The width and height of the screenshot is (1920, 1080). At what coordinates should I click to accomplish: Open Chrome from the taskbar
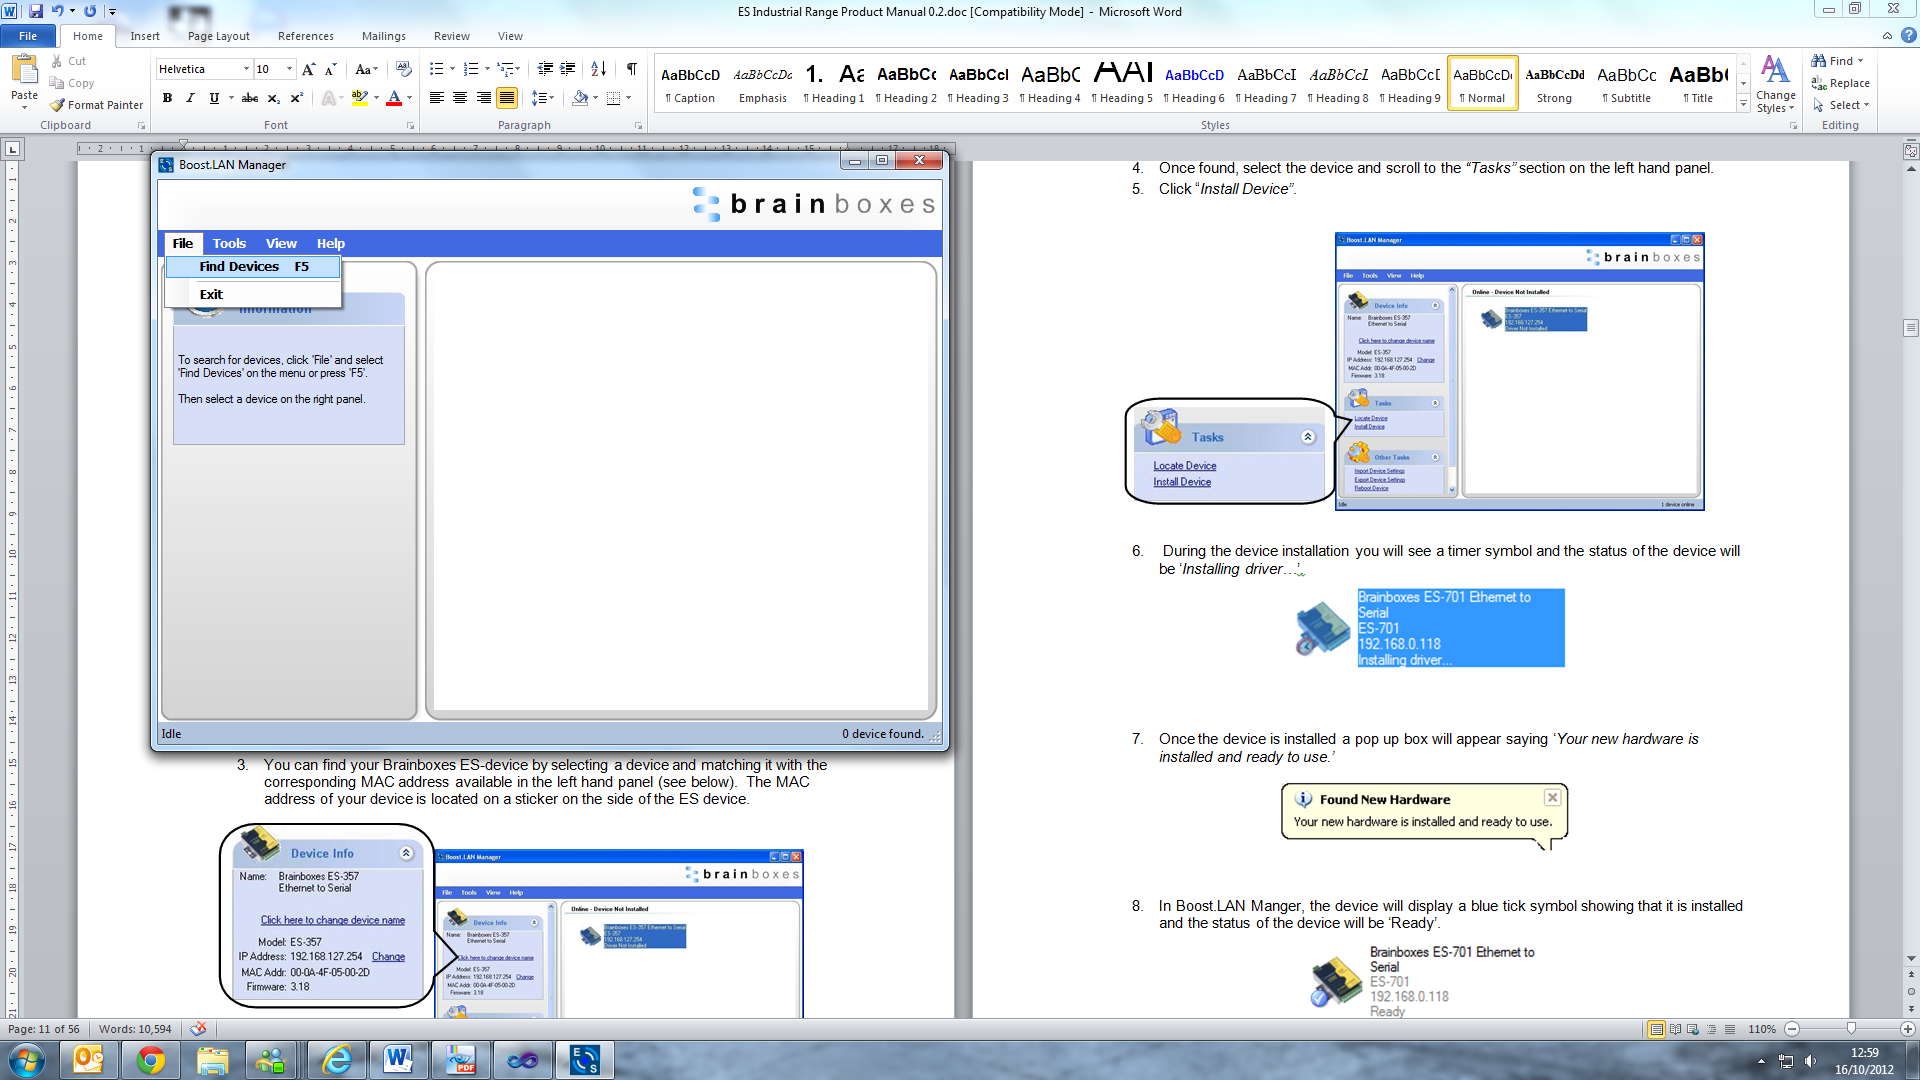click(x=151, y=1060)
